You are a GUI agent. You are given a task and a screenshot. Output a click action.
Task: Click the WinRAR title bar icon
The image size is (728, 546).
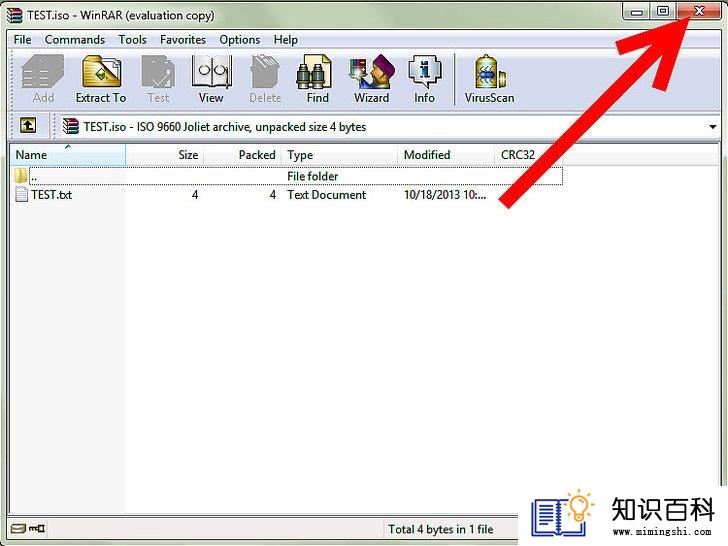coord(15,15)
